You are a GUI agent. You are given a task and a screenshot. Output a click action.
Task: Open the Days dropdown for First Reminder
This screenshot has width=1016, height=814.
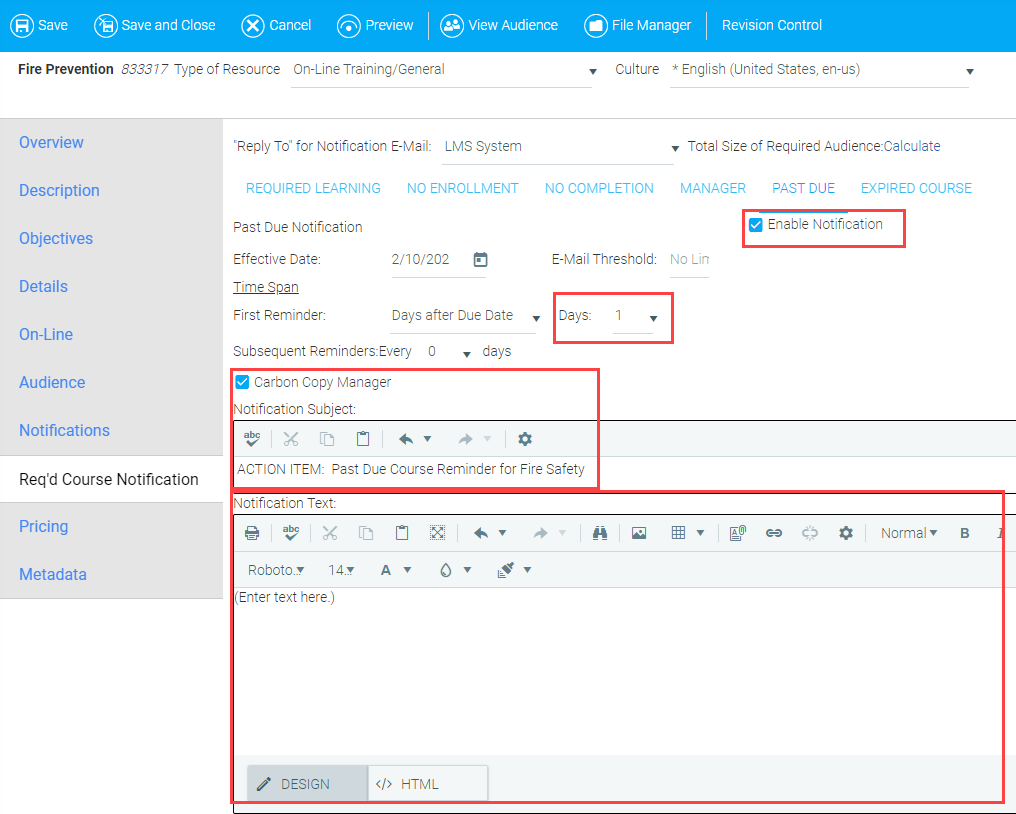coord(653,318)
